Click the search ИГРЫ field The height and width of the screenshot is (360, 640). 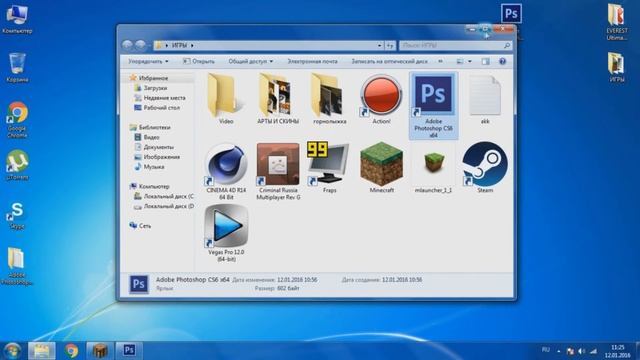coord(455,45)
